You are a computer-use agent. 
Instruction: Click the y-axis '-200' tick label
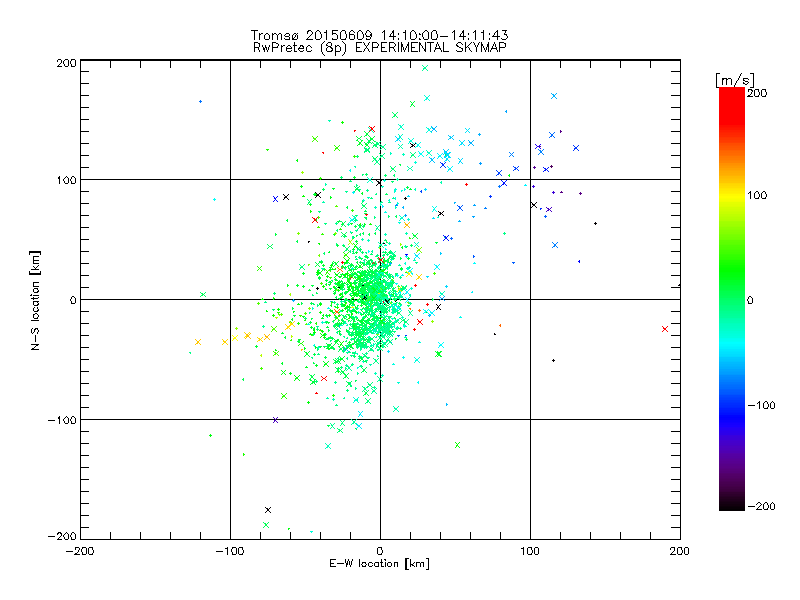[x=62, y=536]
